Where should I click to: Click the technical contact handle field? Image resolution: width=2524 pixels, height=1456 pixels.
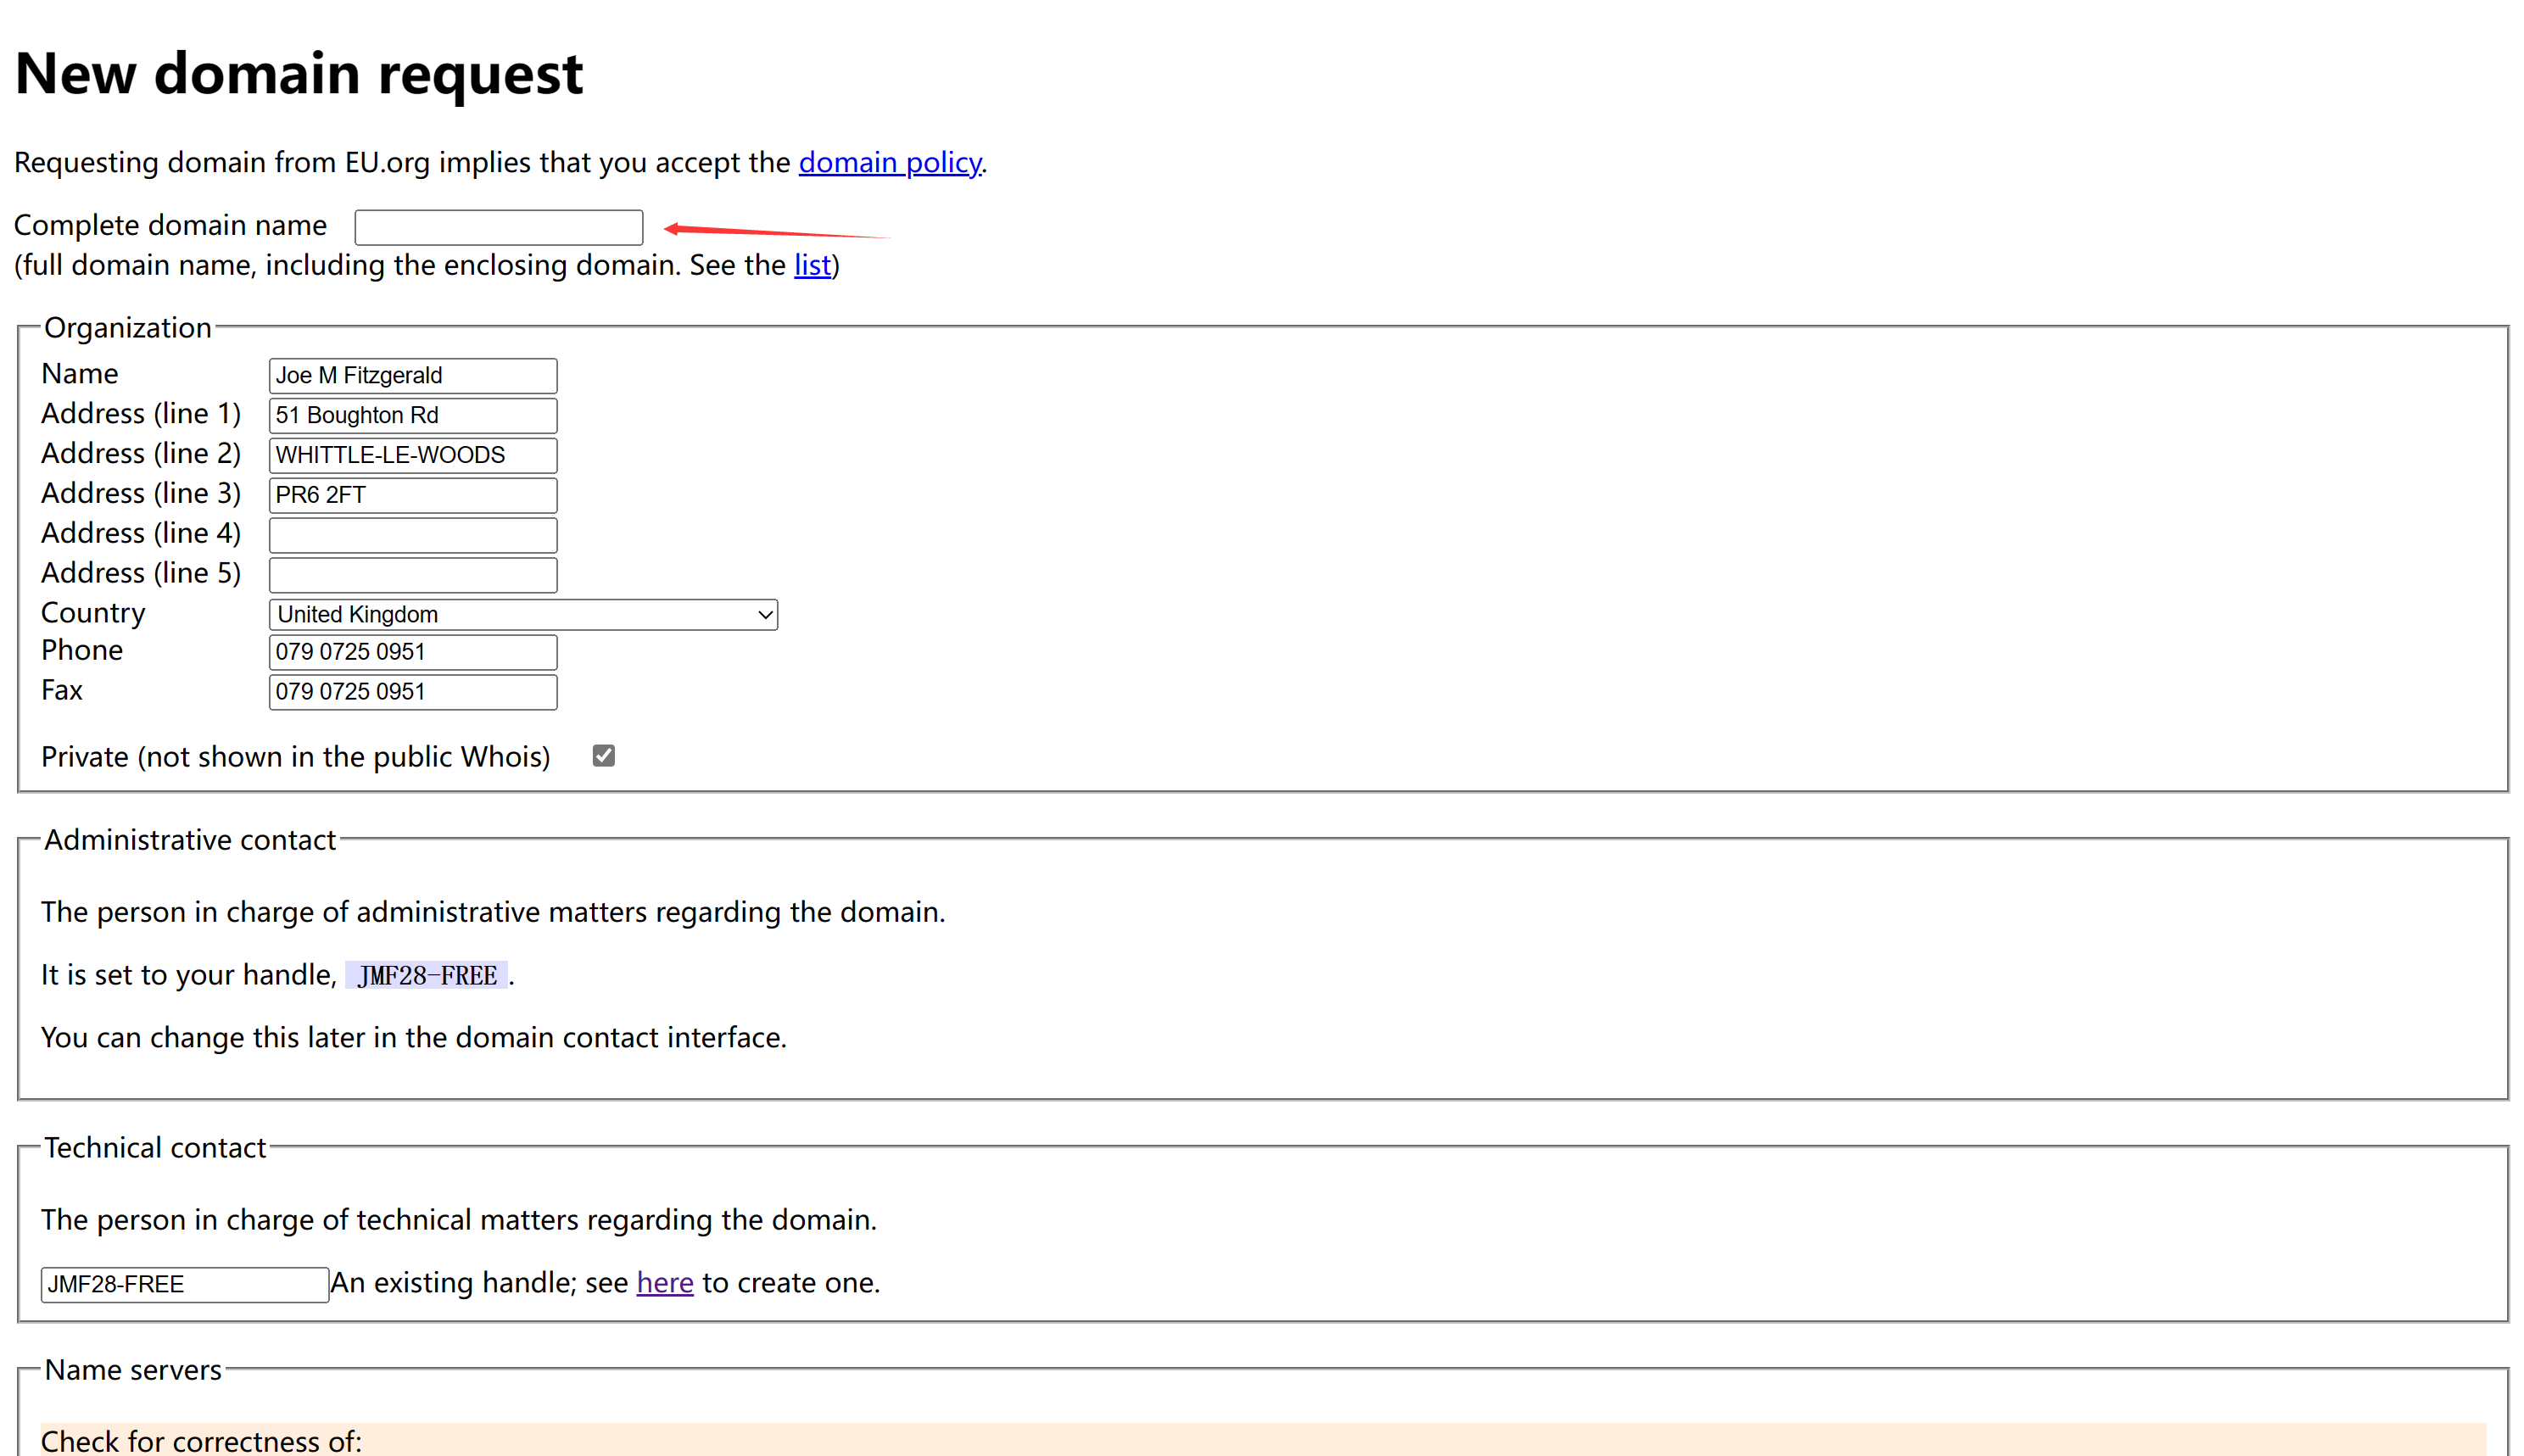point(184,1284)
